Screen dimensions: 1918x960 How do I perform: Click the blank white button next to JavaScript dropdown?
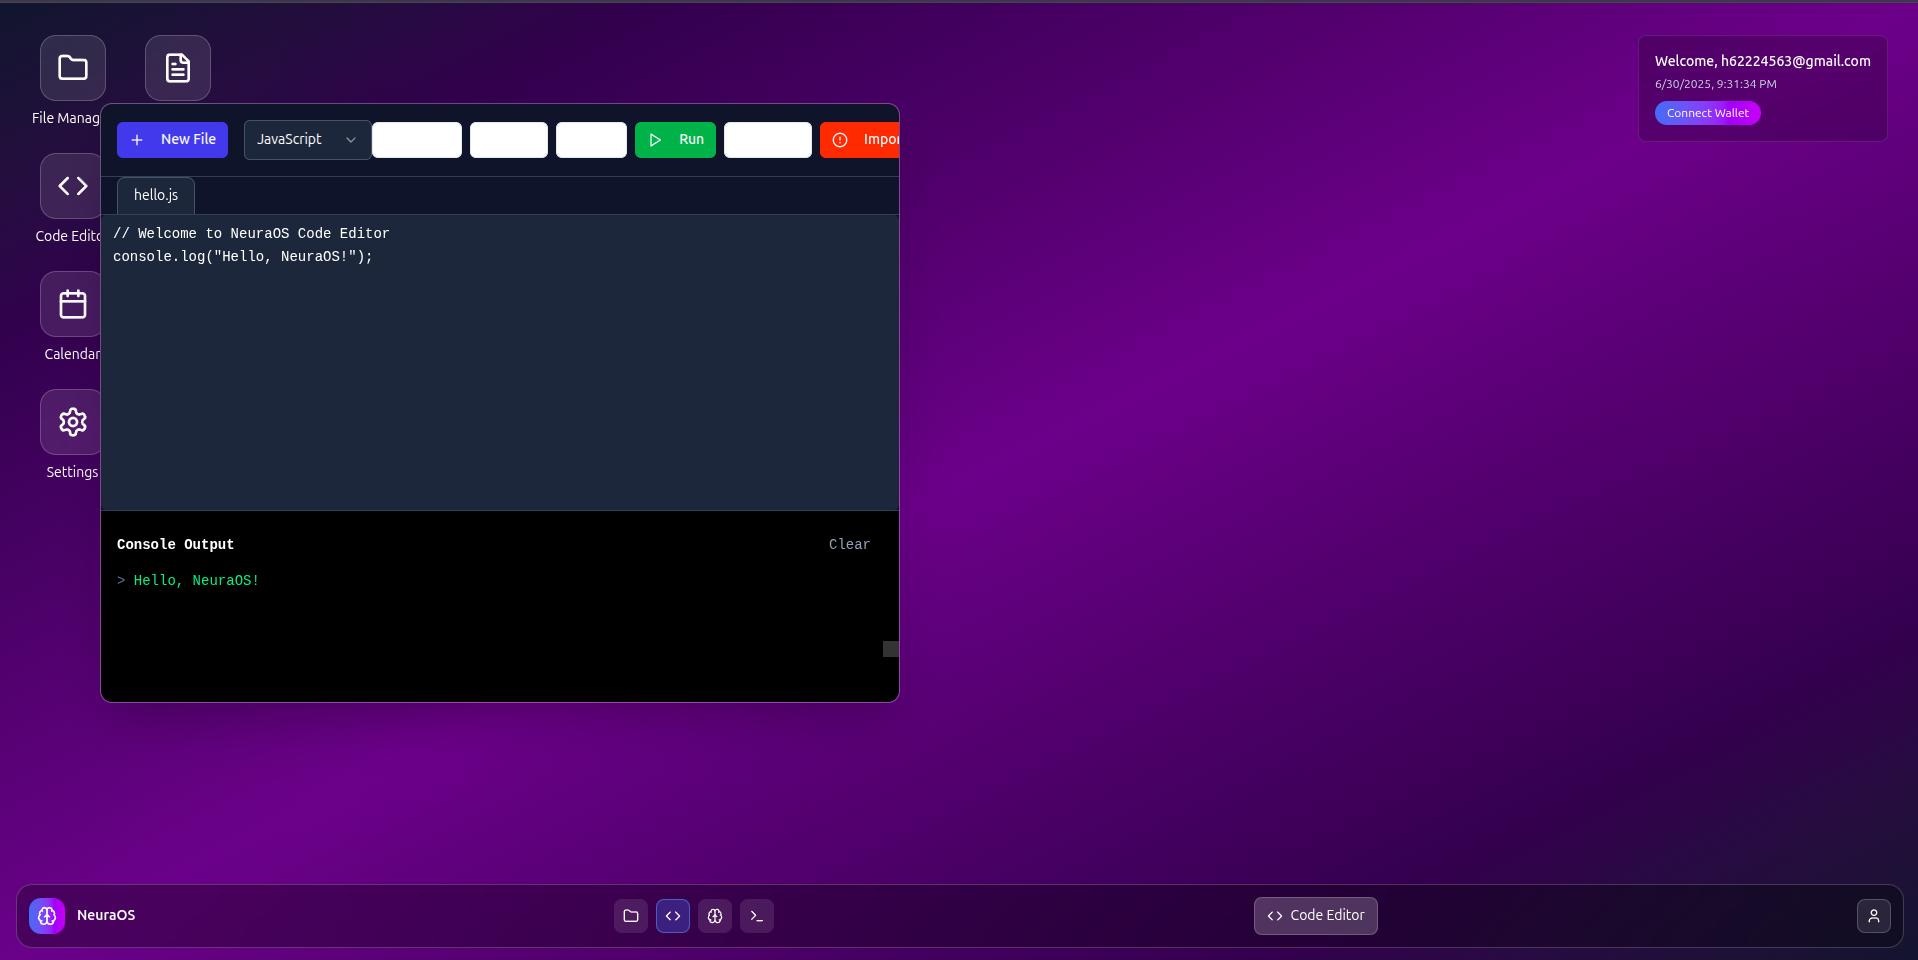417,140
